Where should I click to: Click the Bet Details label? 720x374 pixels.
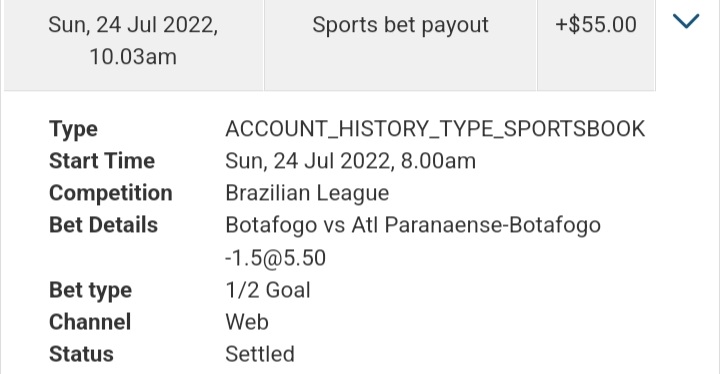click(x=103, y=225)
